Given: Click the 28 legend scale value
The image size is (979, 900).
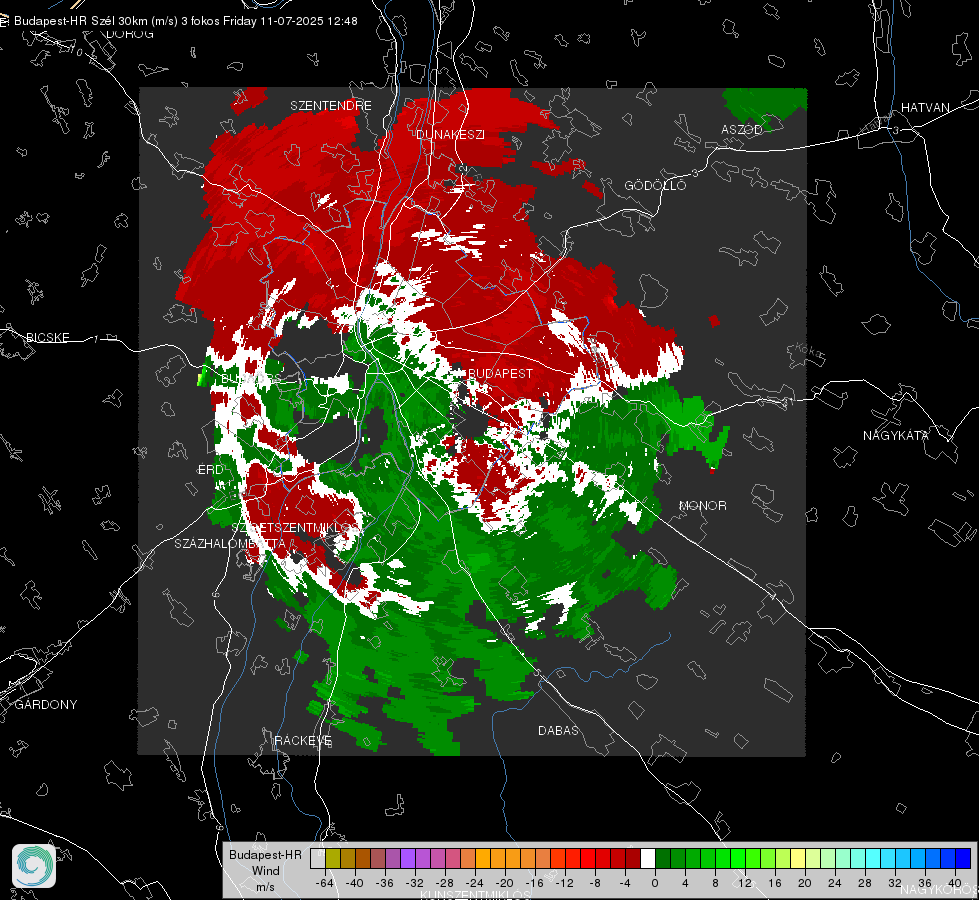Looking at the screenshot, I should click(865, 883).
